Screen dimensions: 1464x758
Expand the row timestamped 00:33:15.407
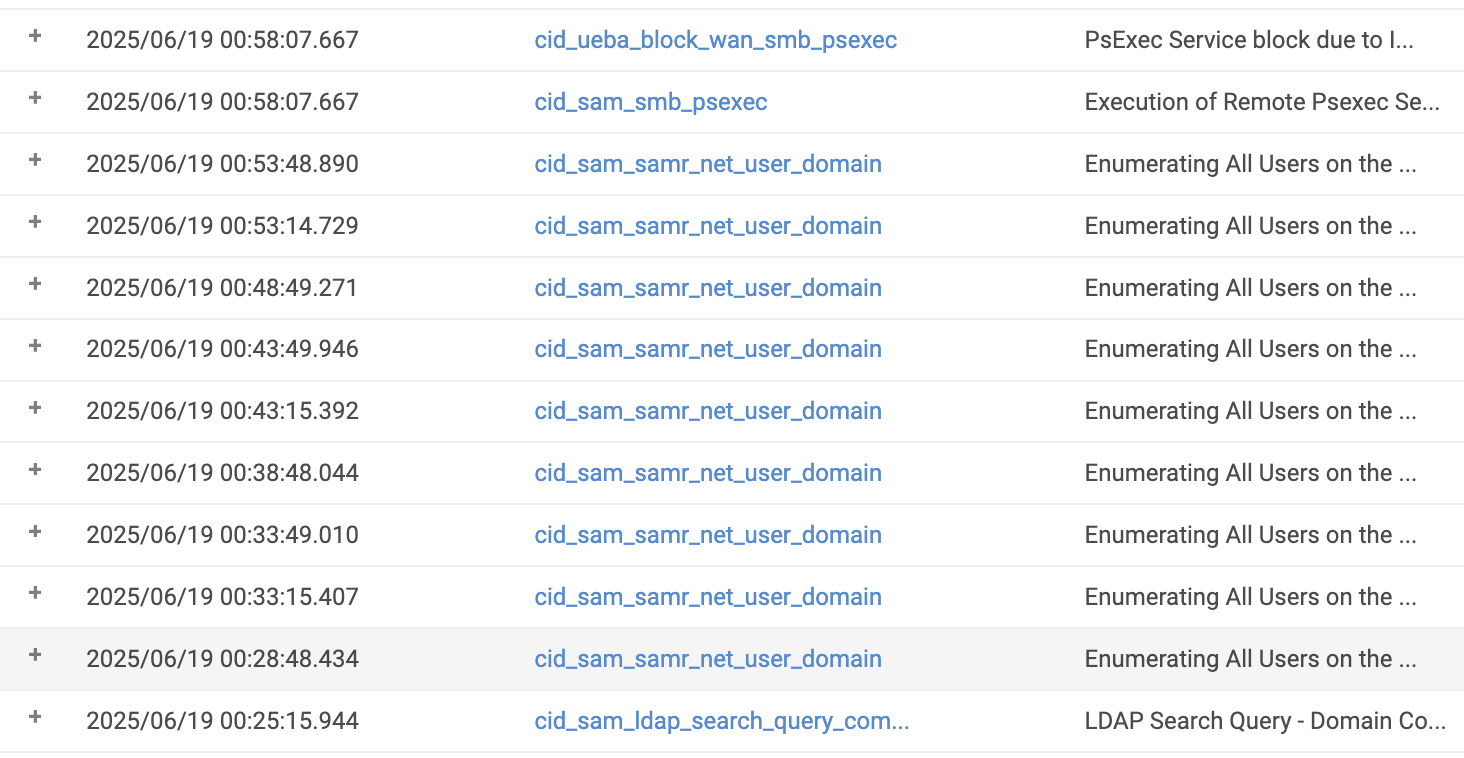pos(35,593)
